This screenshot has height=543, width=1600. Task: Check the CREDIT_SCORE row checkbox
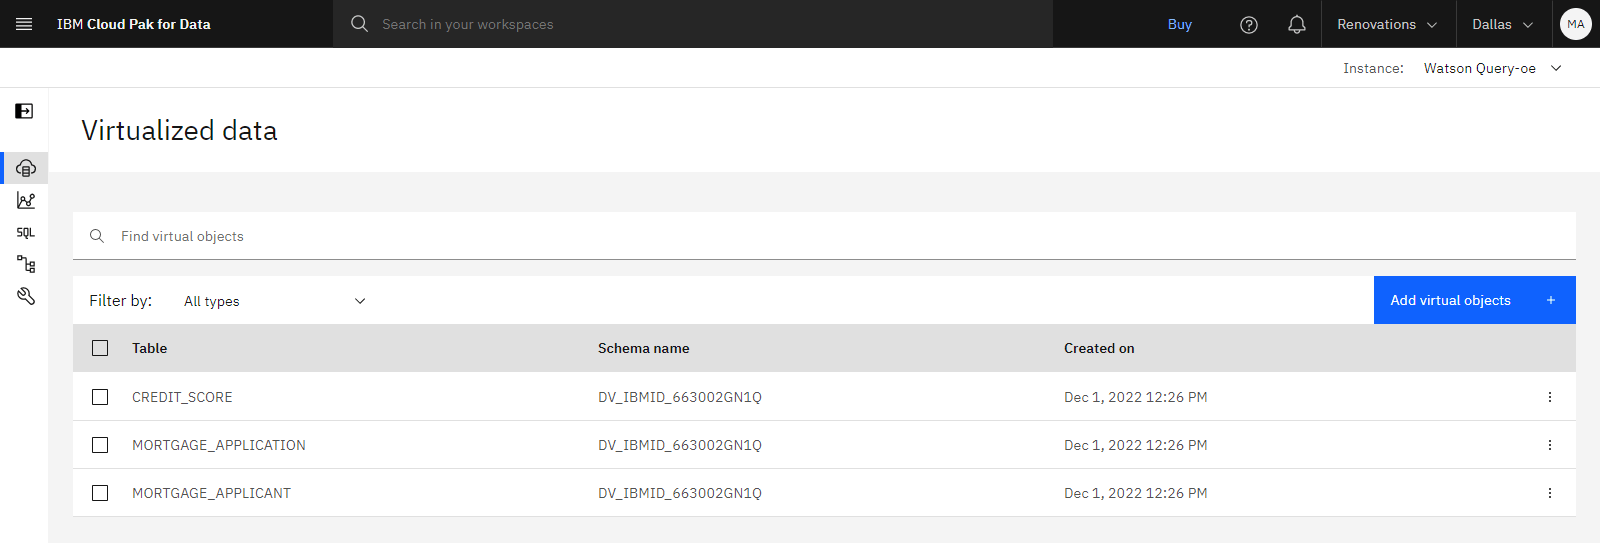100,397
